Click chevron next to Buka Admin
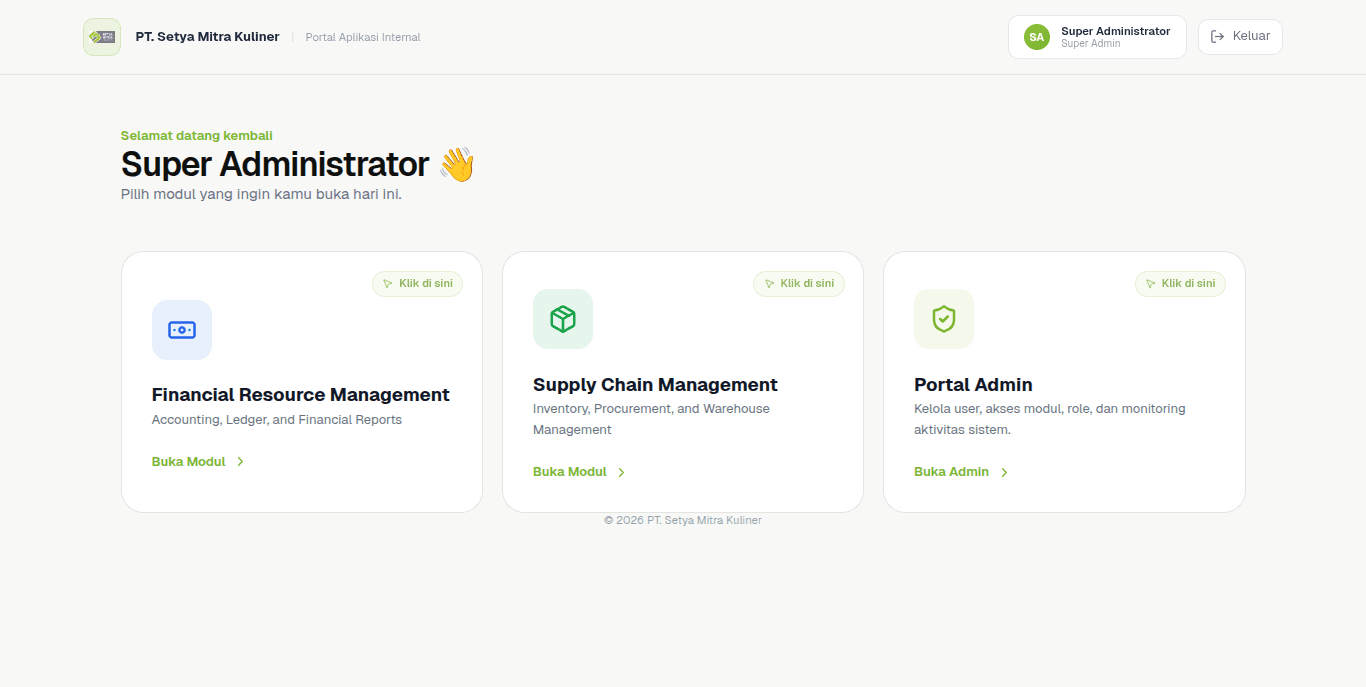Screen dimensions: 1366x687 point(1004,472)
